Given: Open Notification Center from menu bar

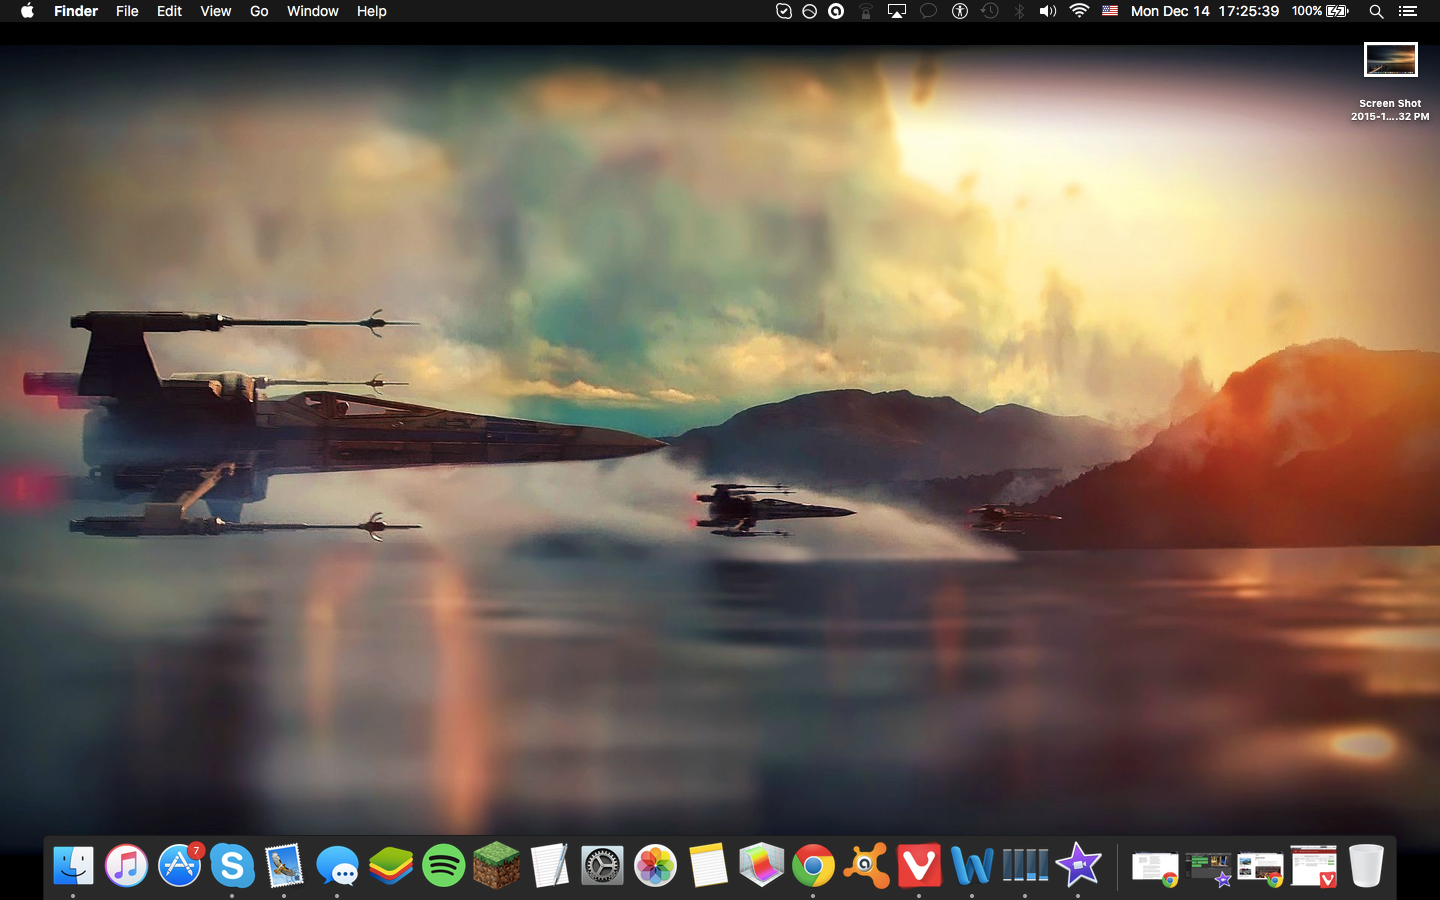Looking at the screenshot, I should (x=1408, y=11).
